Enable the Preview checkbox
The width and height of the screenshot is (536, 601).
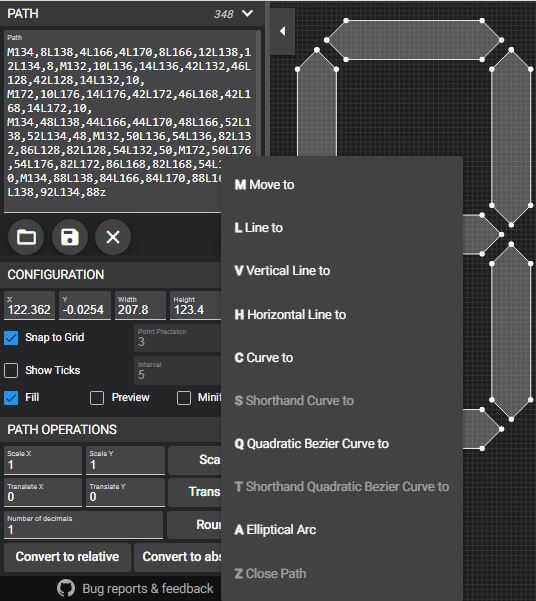click(x=97, y=398)
